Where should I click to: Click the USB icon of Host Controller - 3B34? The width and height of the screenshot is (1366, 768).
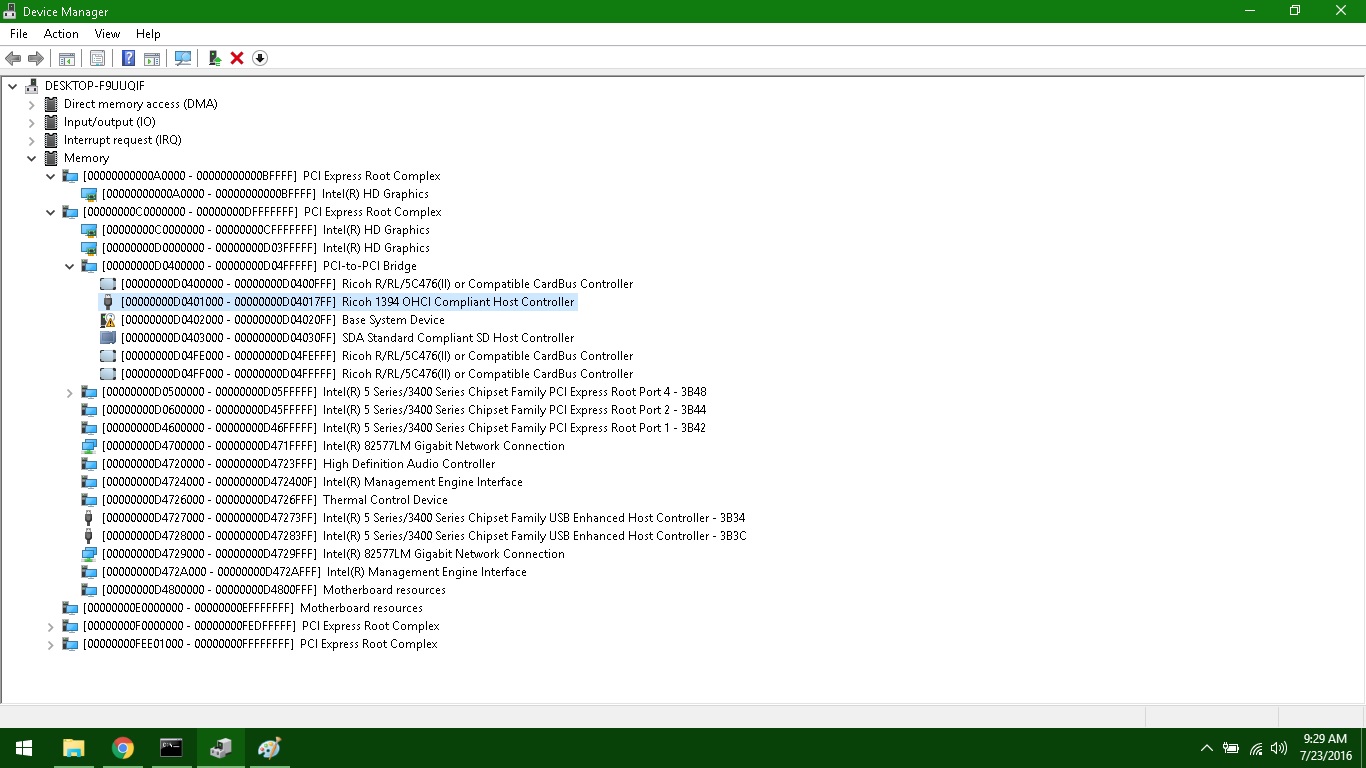(89, 518)
